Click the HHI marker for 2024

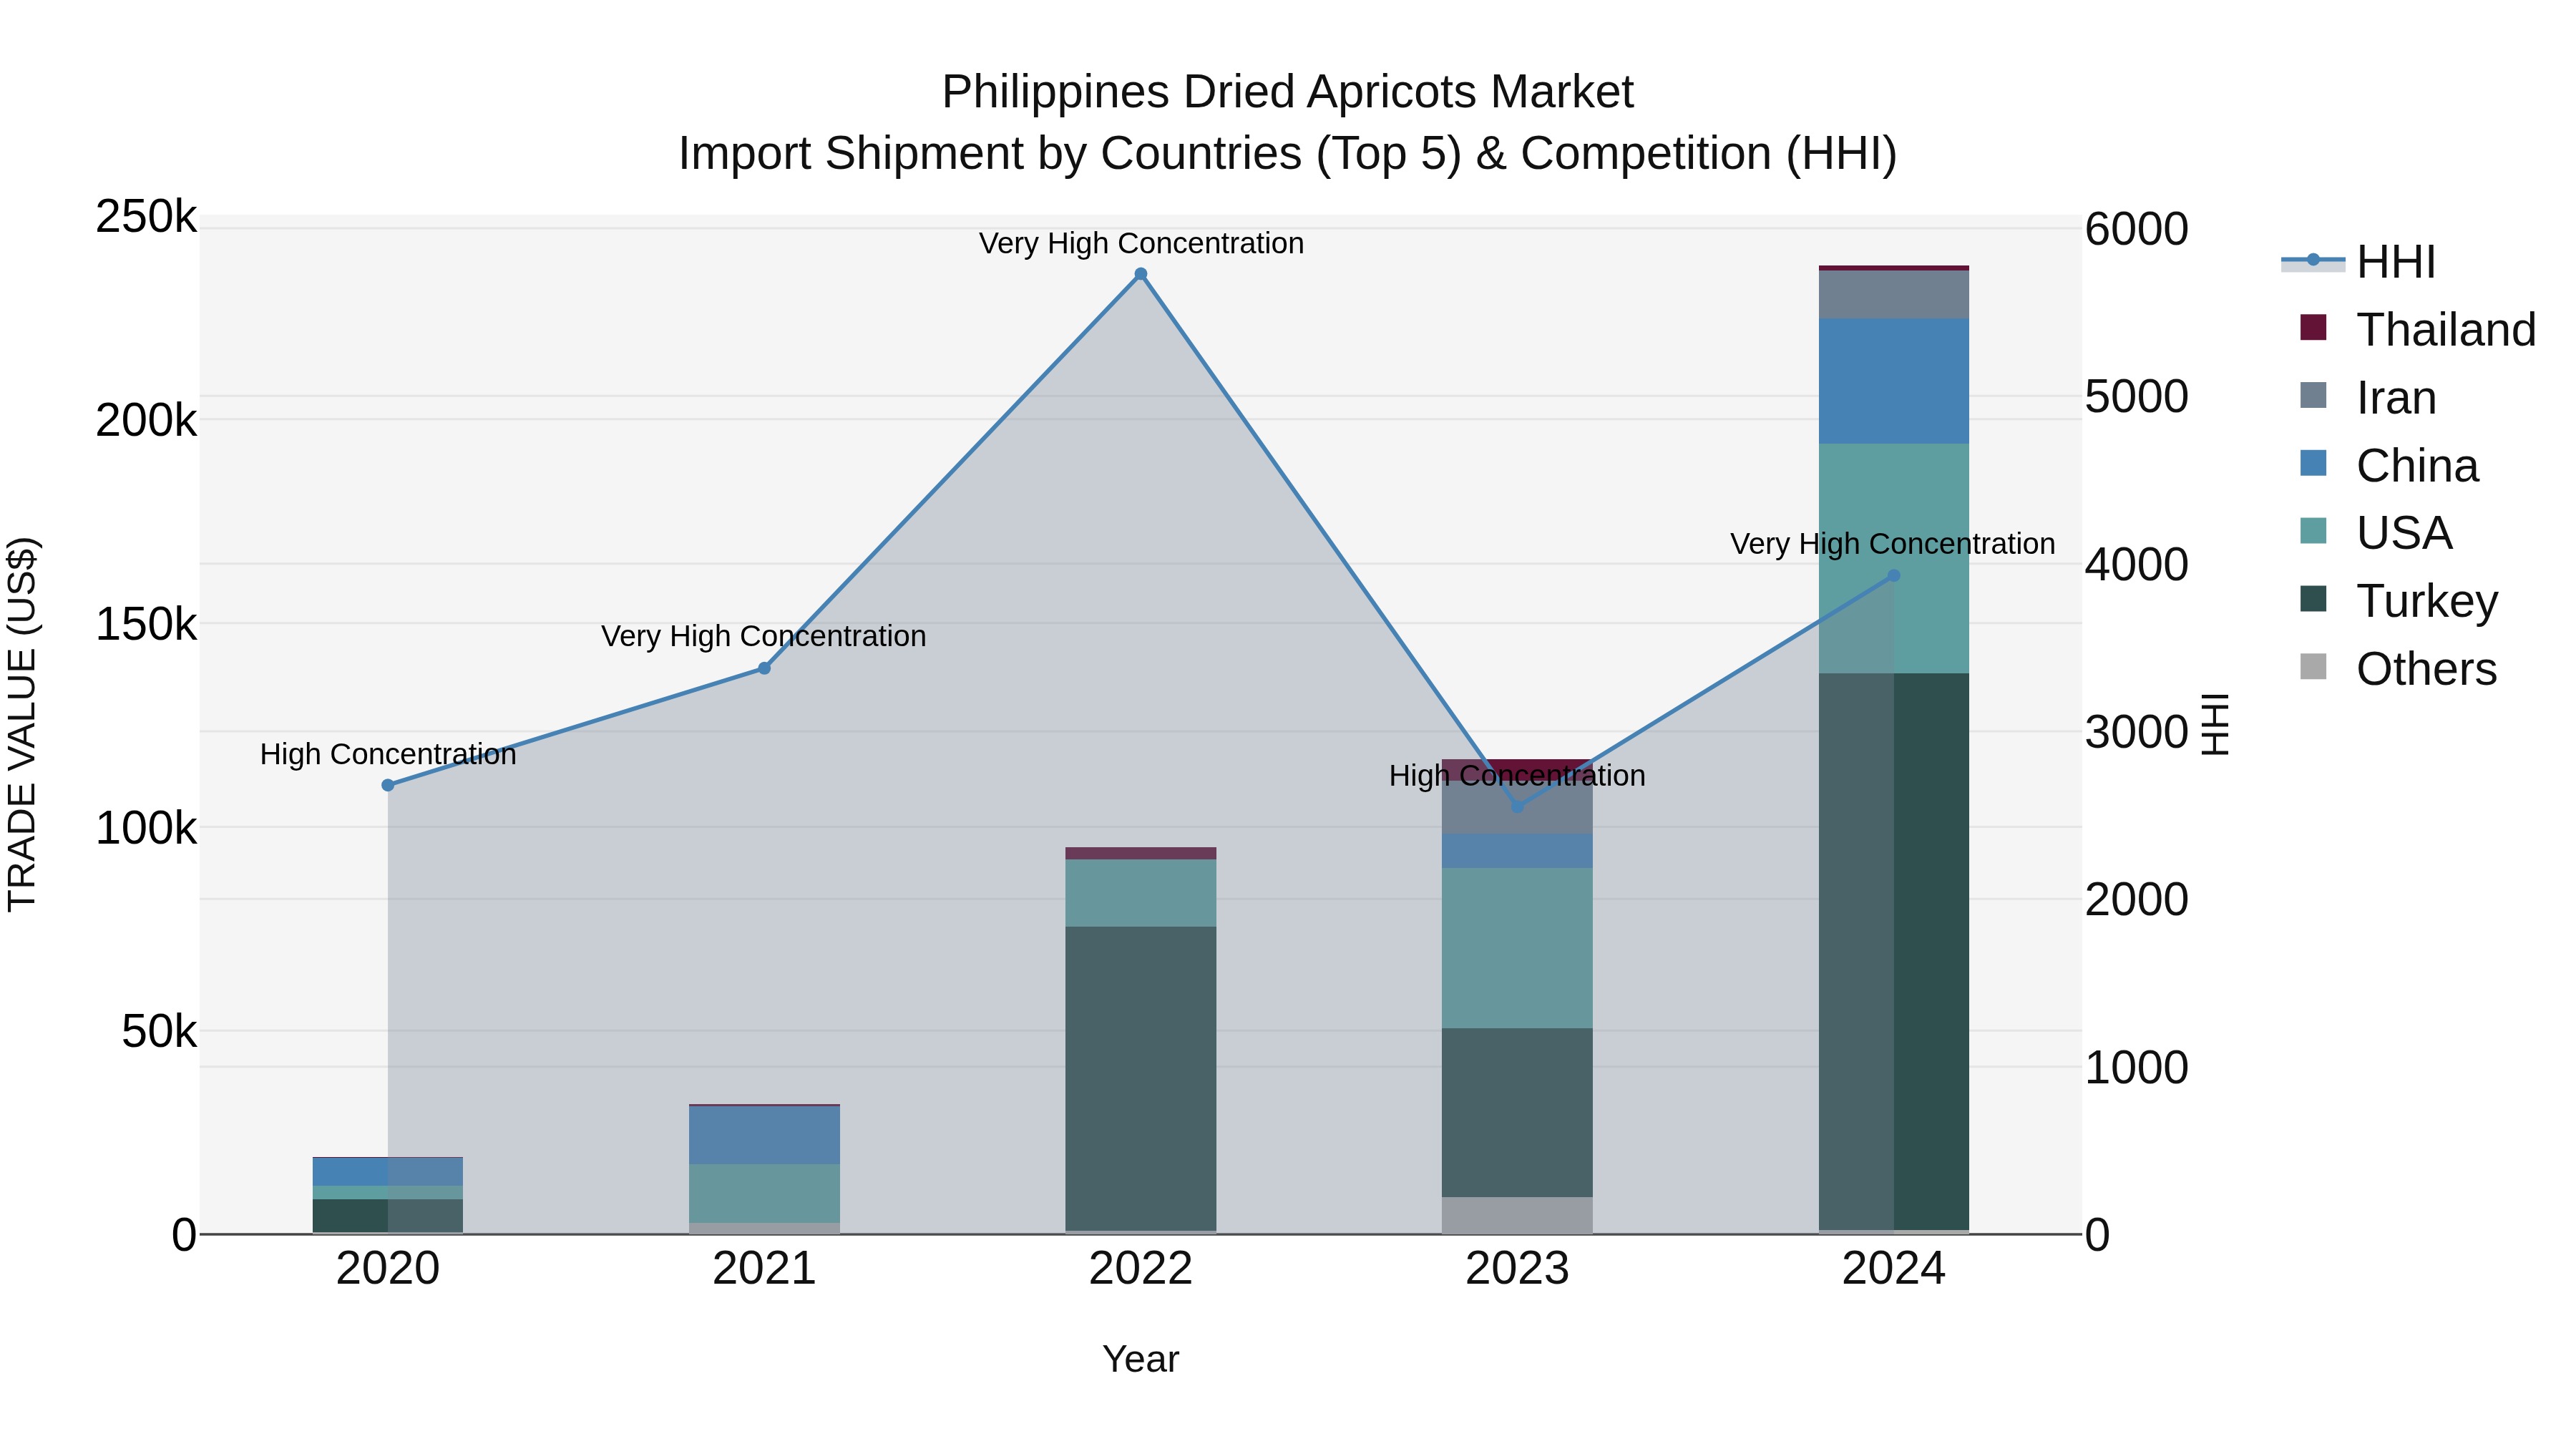[x=1893, y=576]
